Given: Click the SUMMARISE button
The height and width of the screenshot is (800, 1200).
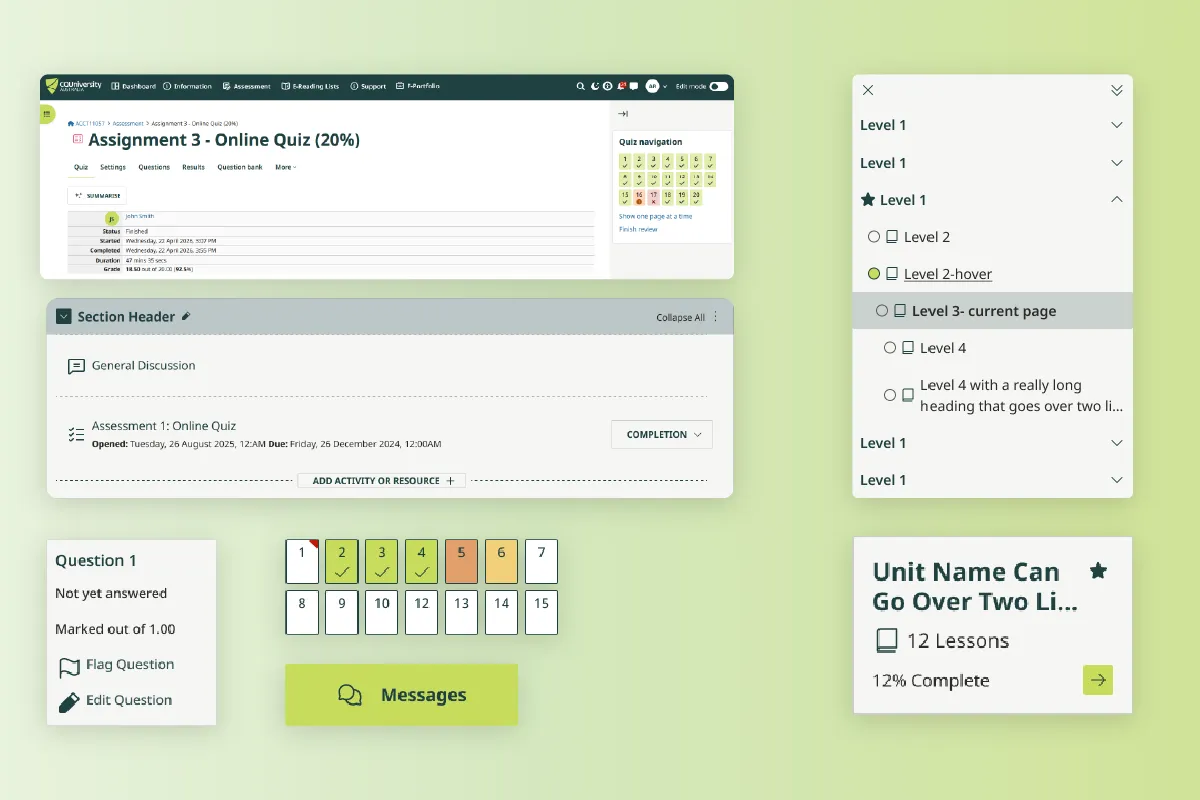Looking at the screenshot, I should point(97,196).
